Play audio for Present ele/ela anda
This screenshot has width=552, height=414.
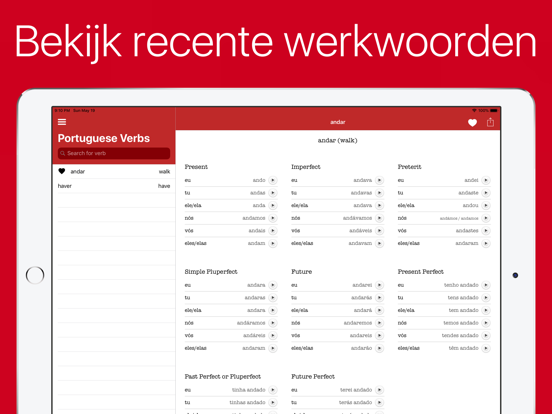click(x=273, y=206)
